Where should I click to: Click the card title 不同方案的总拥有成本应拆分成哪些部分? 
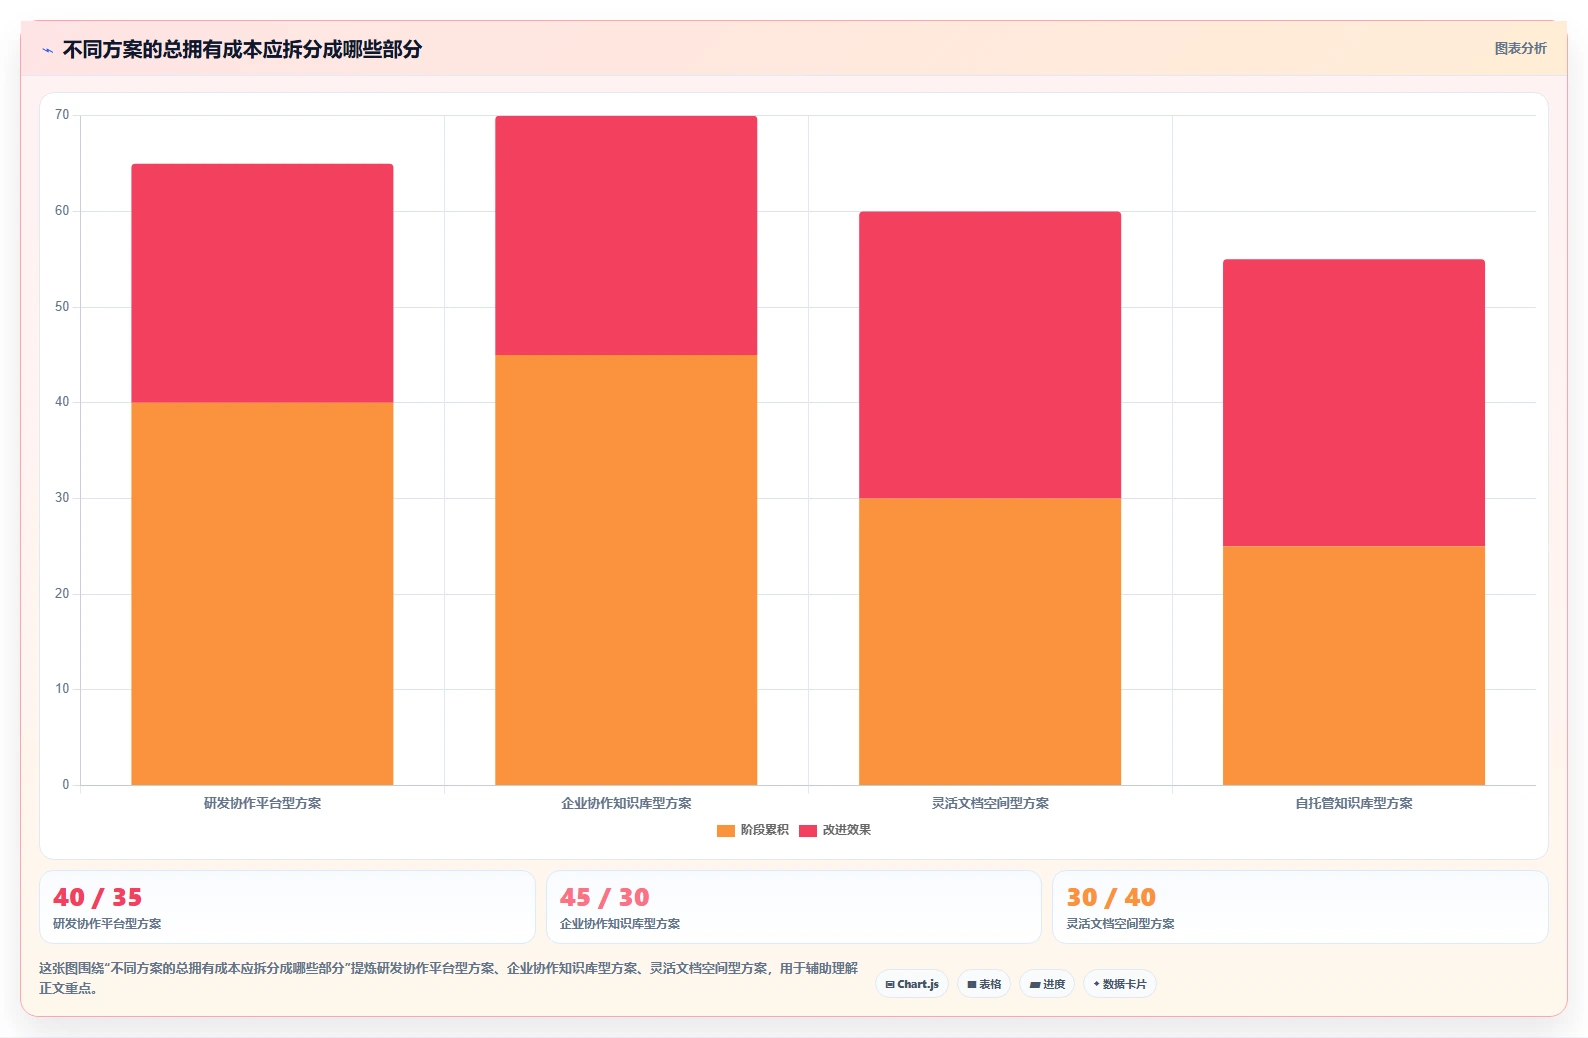click(x=242, y=49)
